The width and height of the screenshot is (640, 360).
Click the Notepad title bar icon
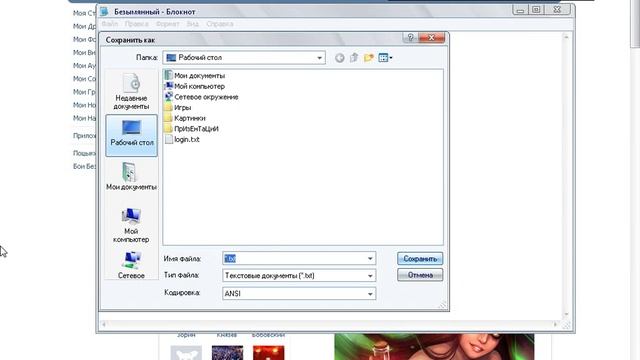pyautogui.click(x=104, y=11)
